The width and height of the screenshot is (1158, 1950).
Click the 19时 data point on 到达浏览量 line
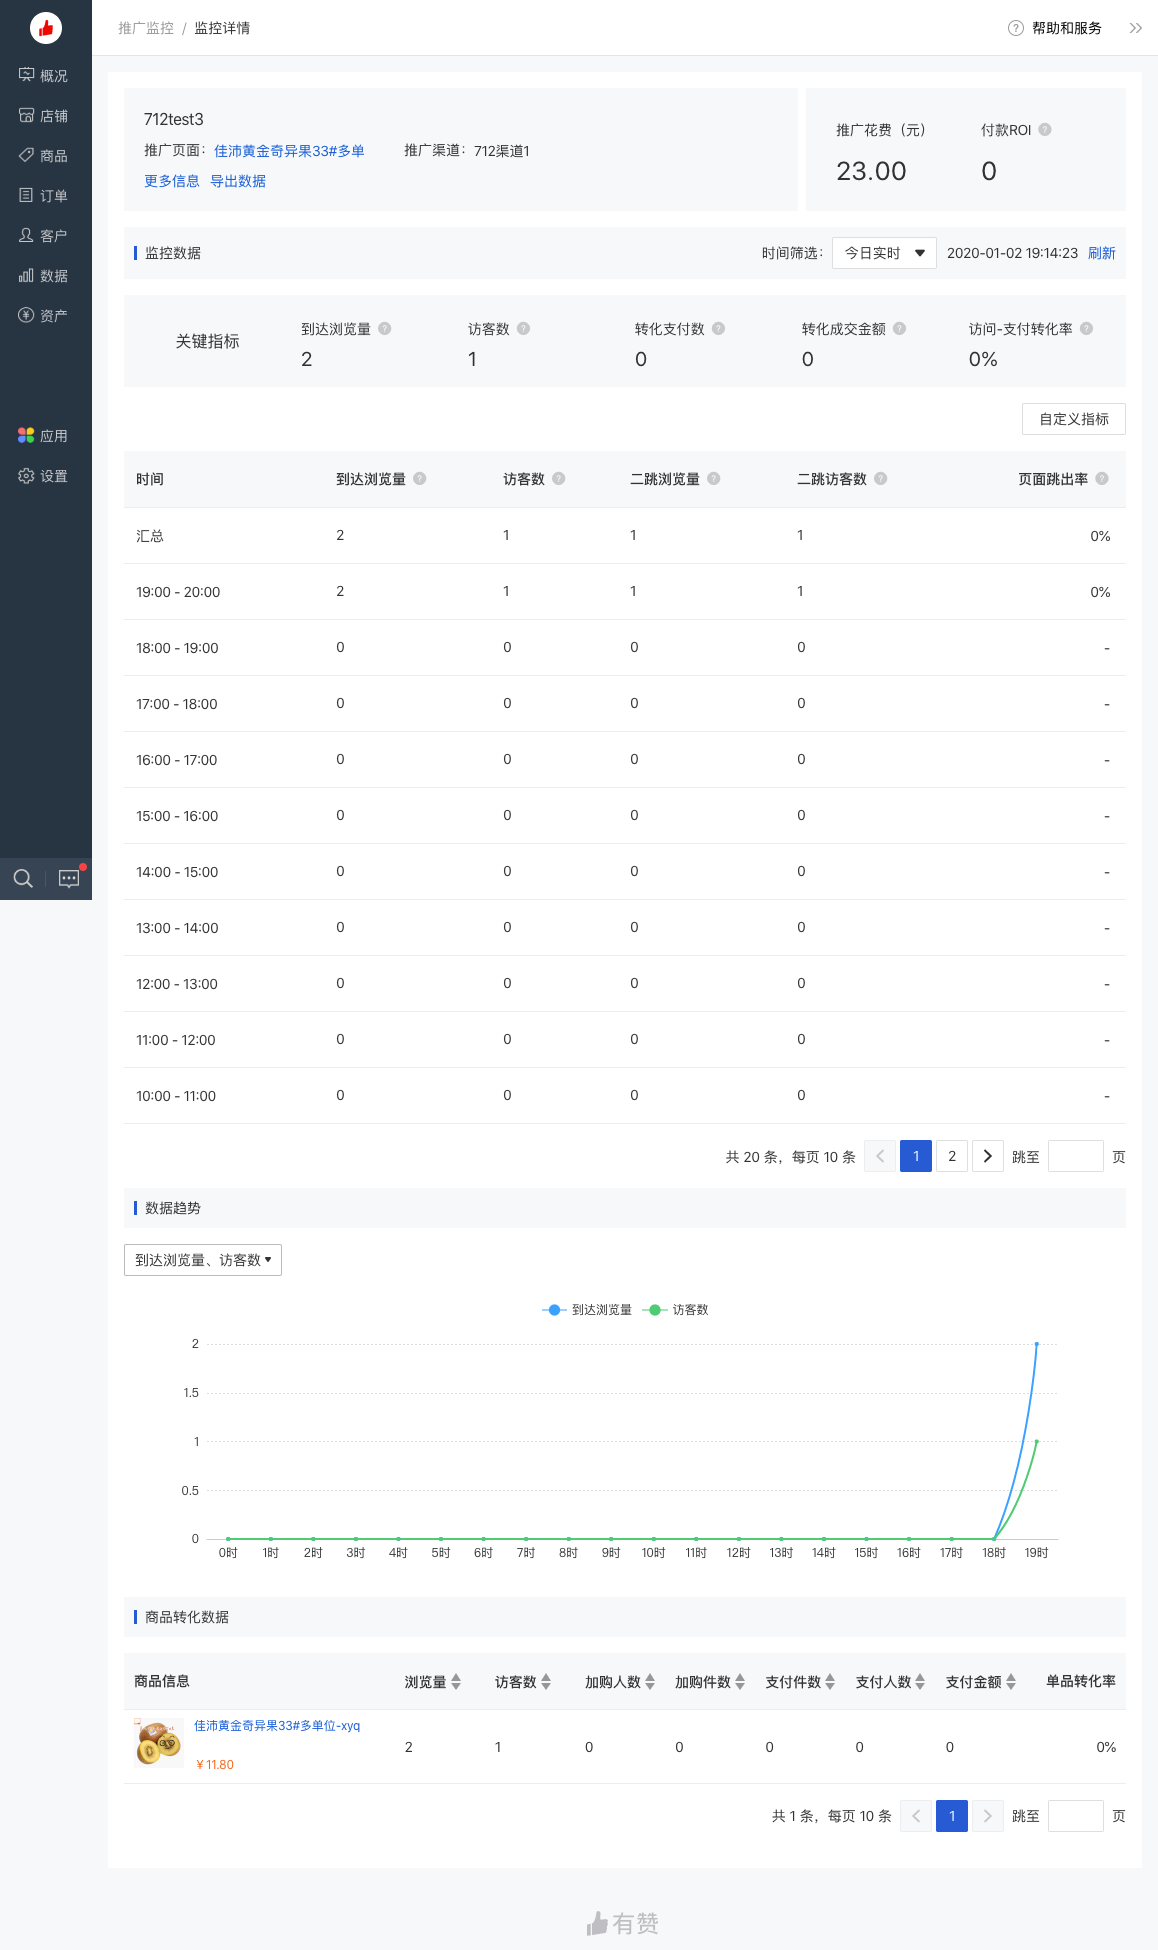click(x=1036, y=1344)
